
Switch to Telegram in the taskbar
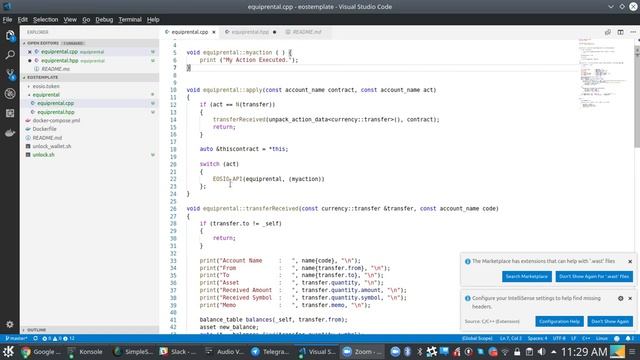tap(270, 351)
